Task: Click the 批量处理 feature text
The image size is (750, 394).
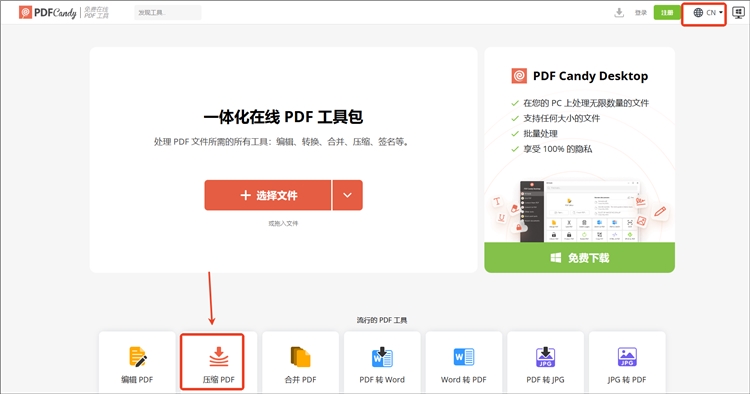Action: [x=540, y=133]
